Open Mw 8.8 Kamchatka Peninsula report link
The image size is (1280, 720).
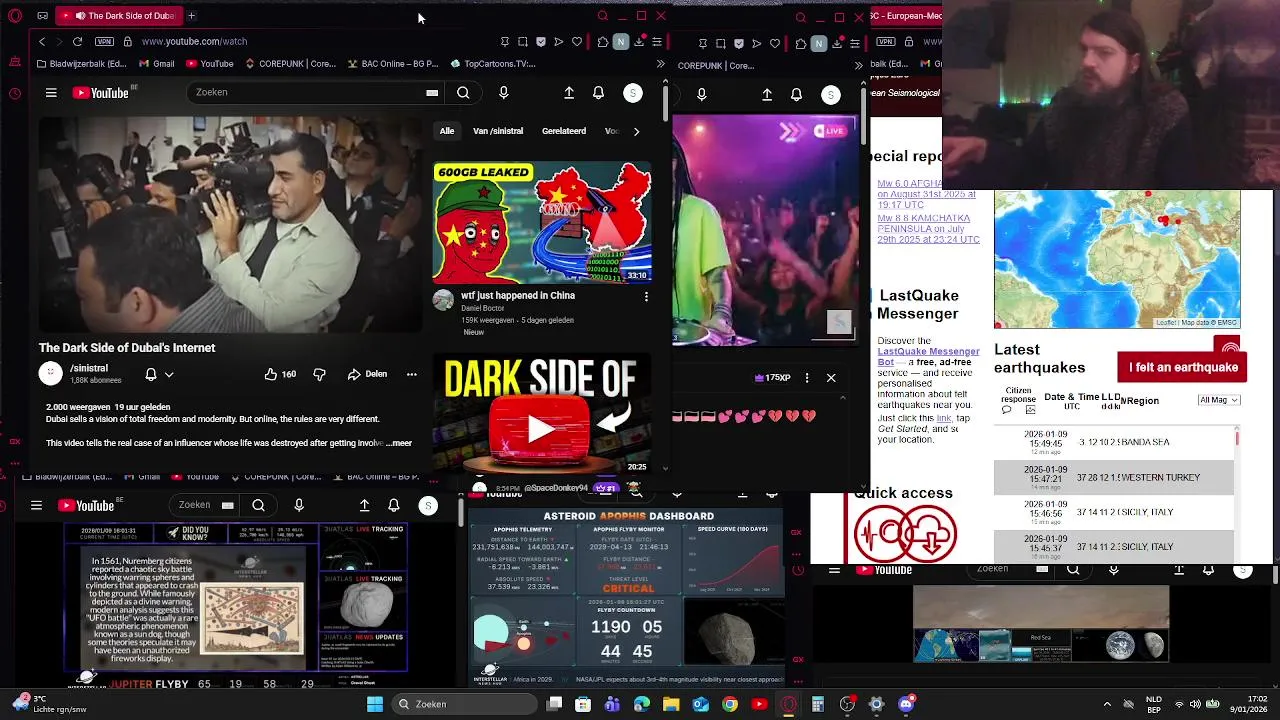[928, 229]
